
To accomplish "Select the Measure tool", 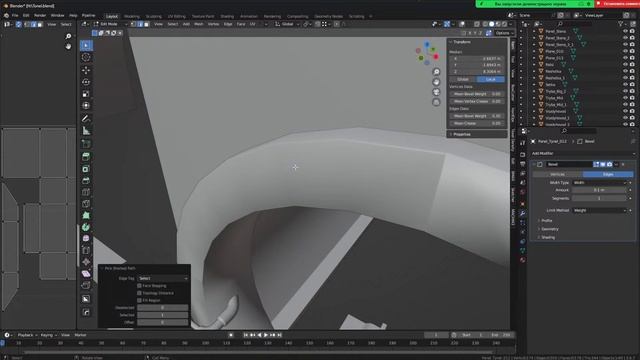I will (x=86, y=131).
